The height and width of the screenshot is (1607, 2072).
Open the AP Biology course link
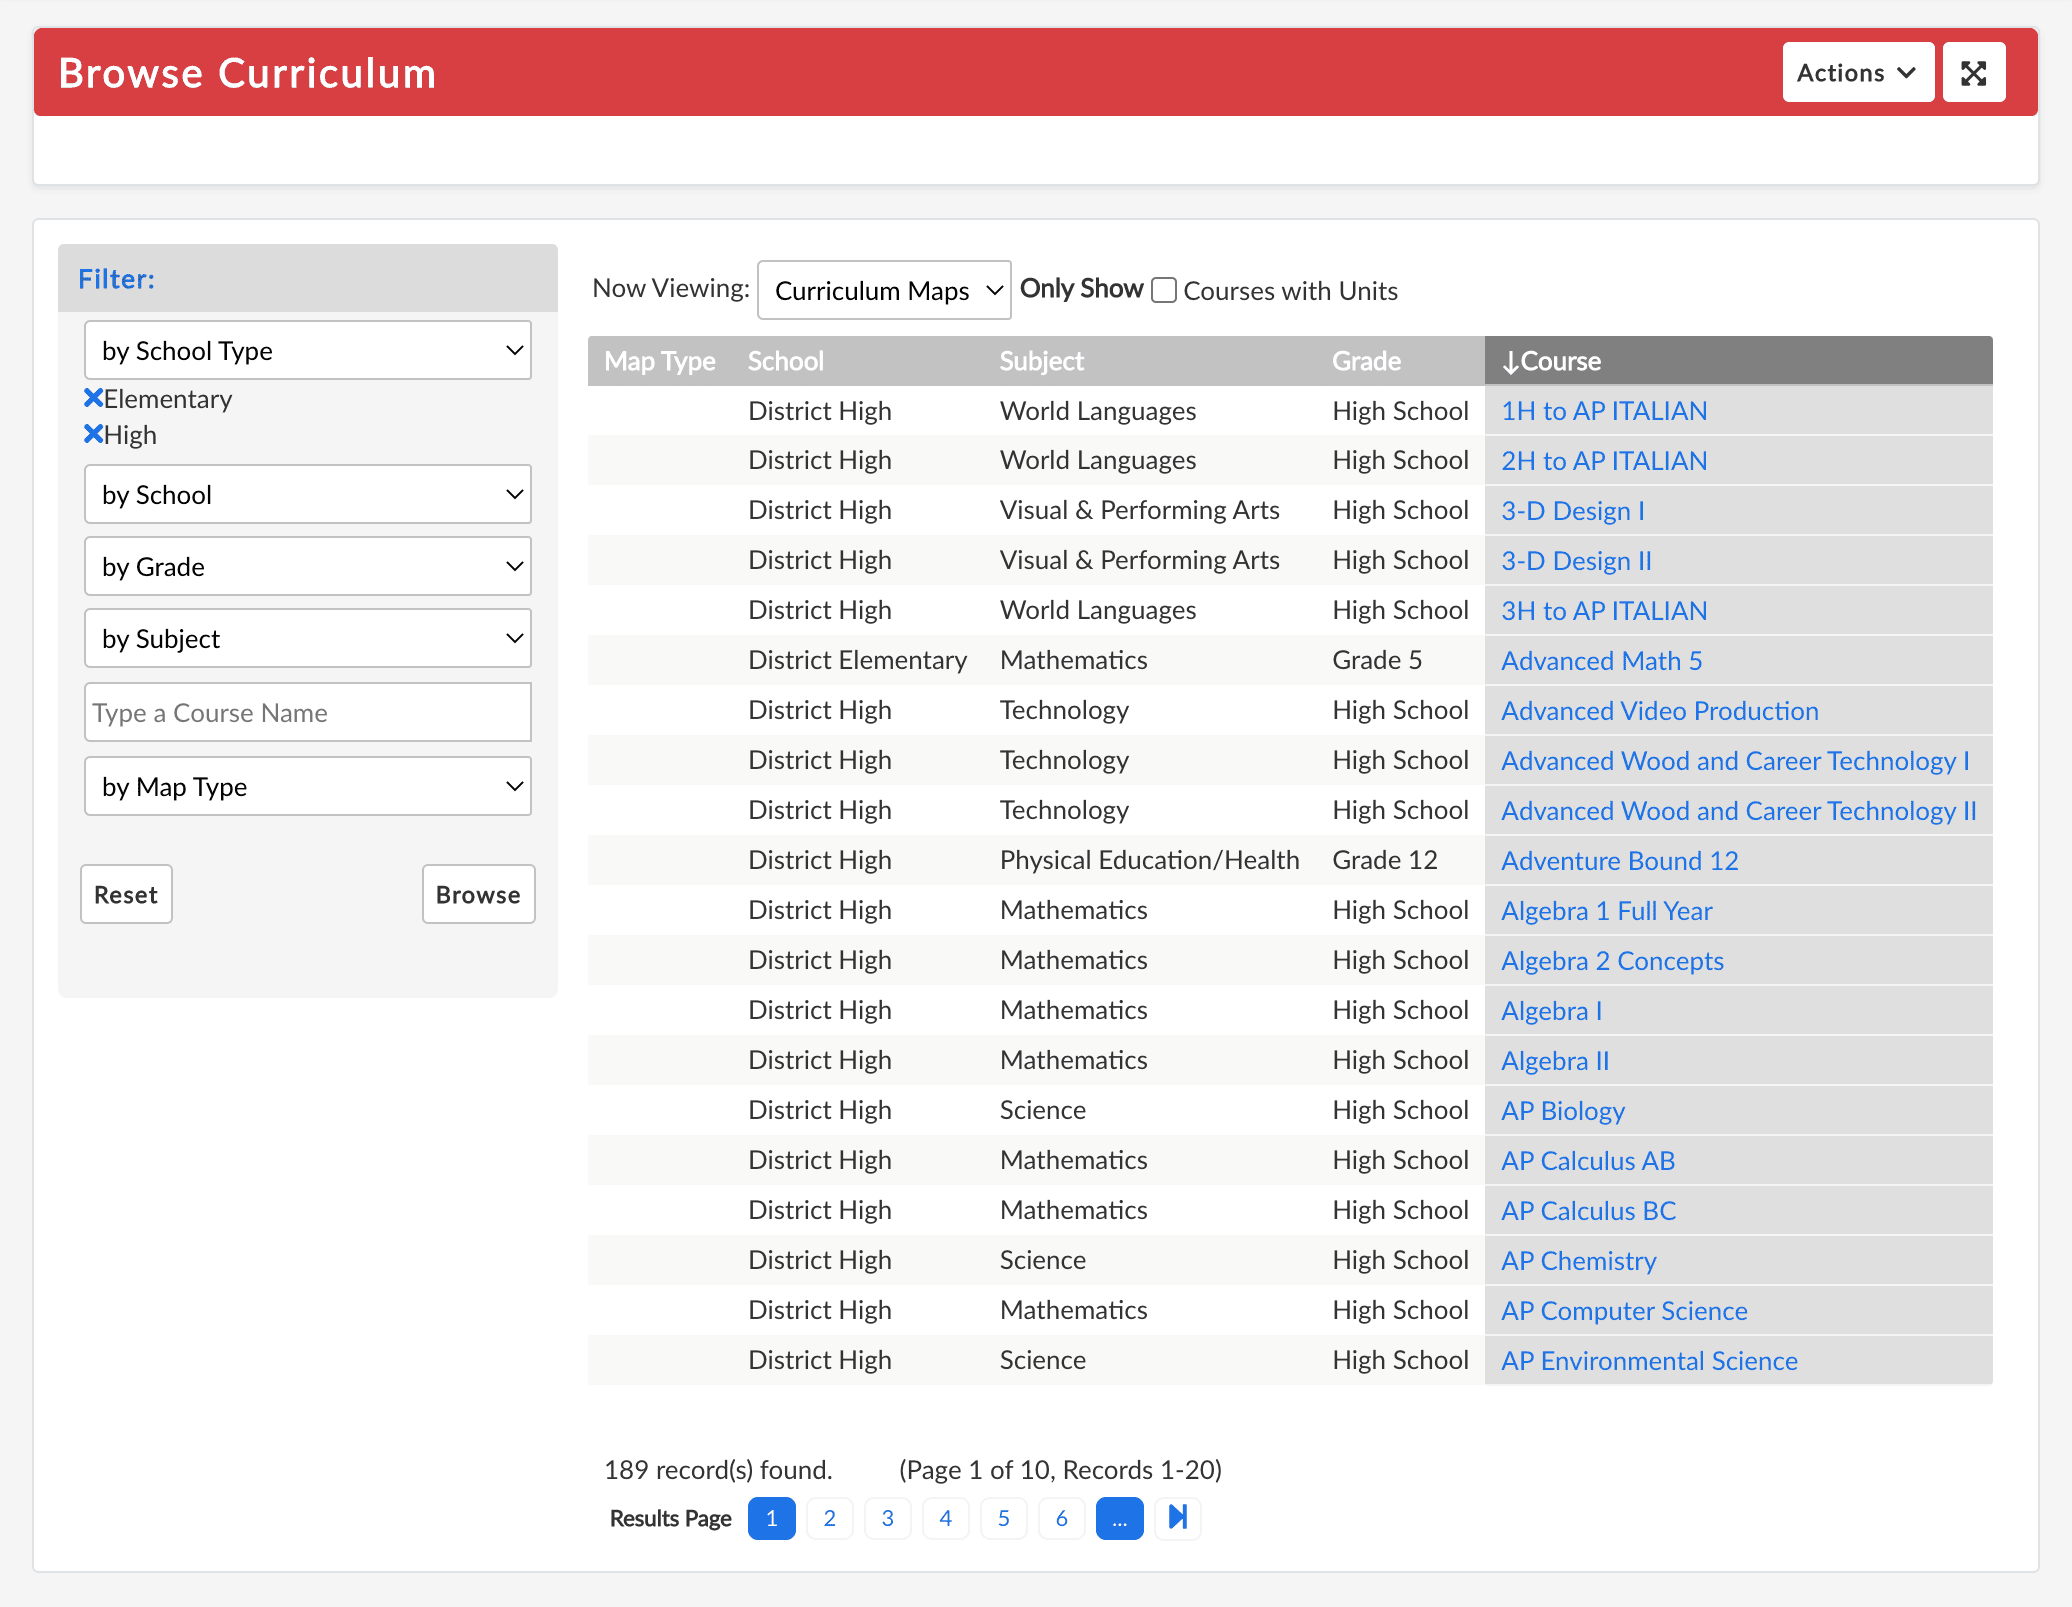tap(1563, 1111)
